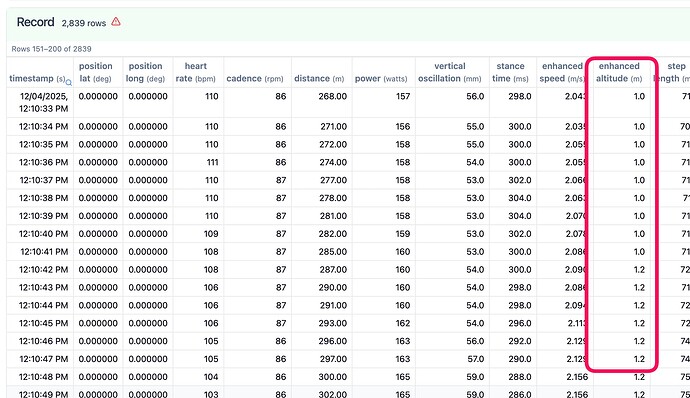
Task: Click the distance value 291.00
Action: pyautogui.click(x=333, y=305)
